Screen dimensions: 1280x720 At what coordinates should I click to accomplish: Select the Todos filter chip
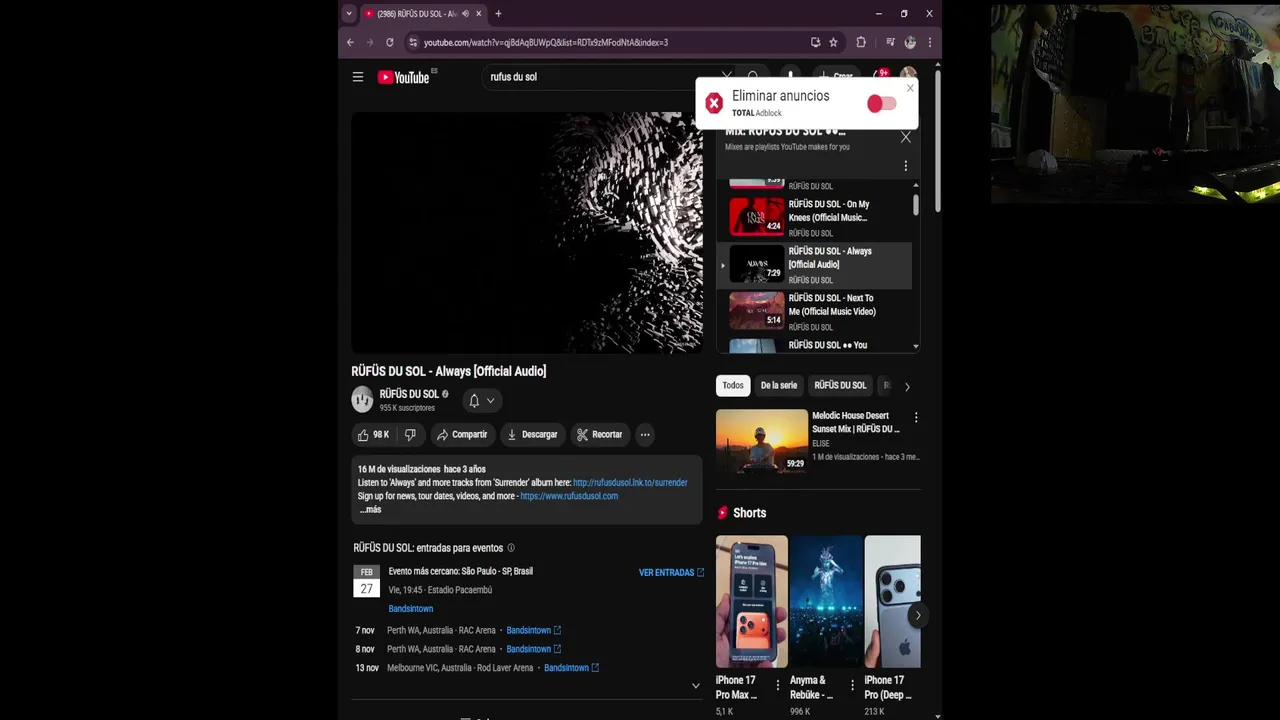(733, 386)
